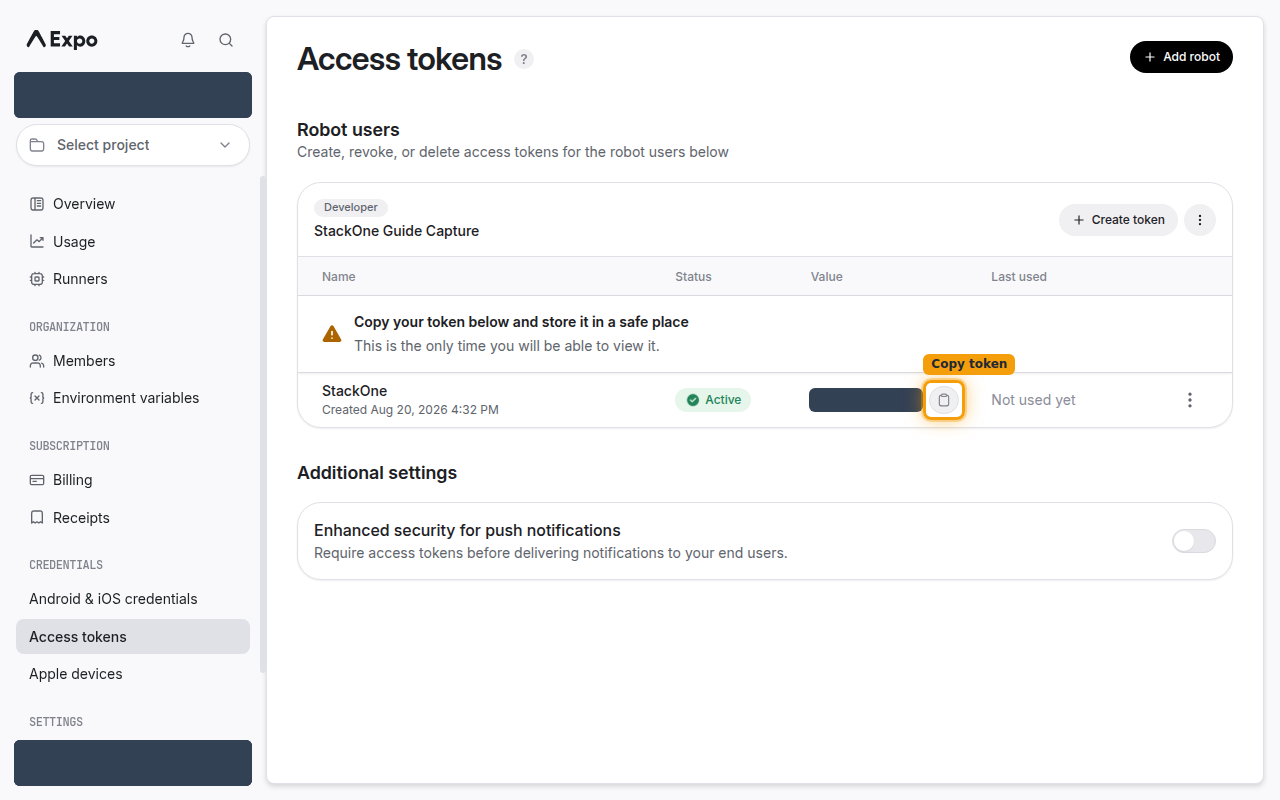The image size is (1280, 800).
Task: Click the Copy your token below warning text
Action: pyautogui.click(x=521, y=322)
